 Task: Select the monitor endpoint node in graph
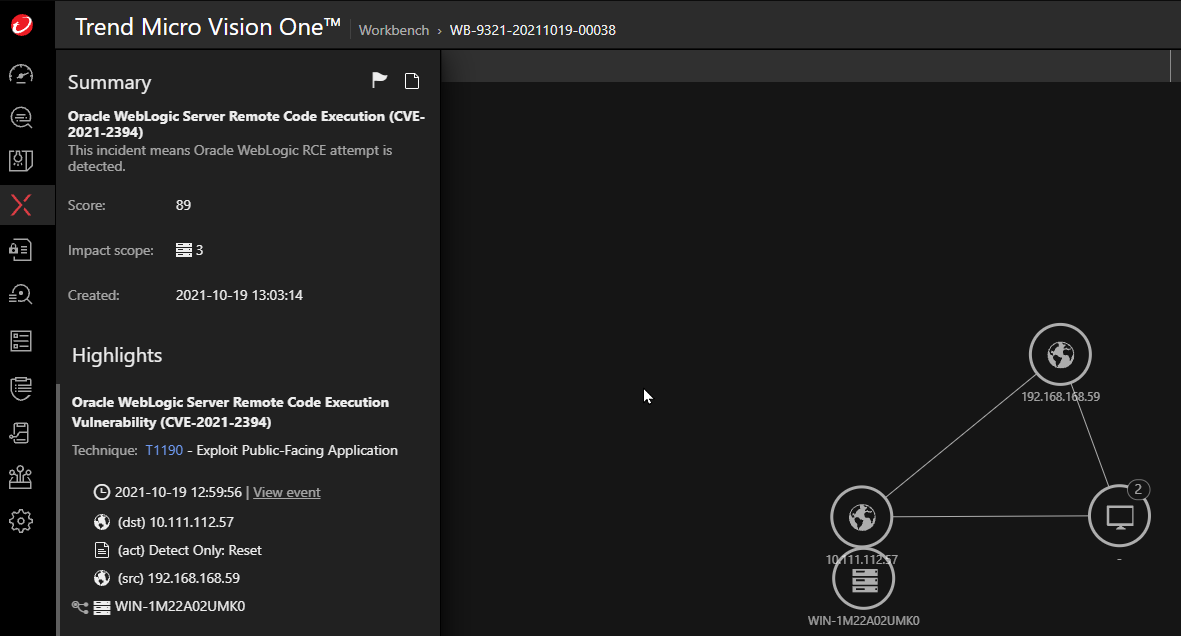tap(1119, 516)
